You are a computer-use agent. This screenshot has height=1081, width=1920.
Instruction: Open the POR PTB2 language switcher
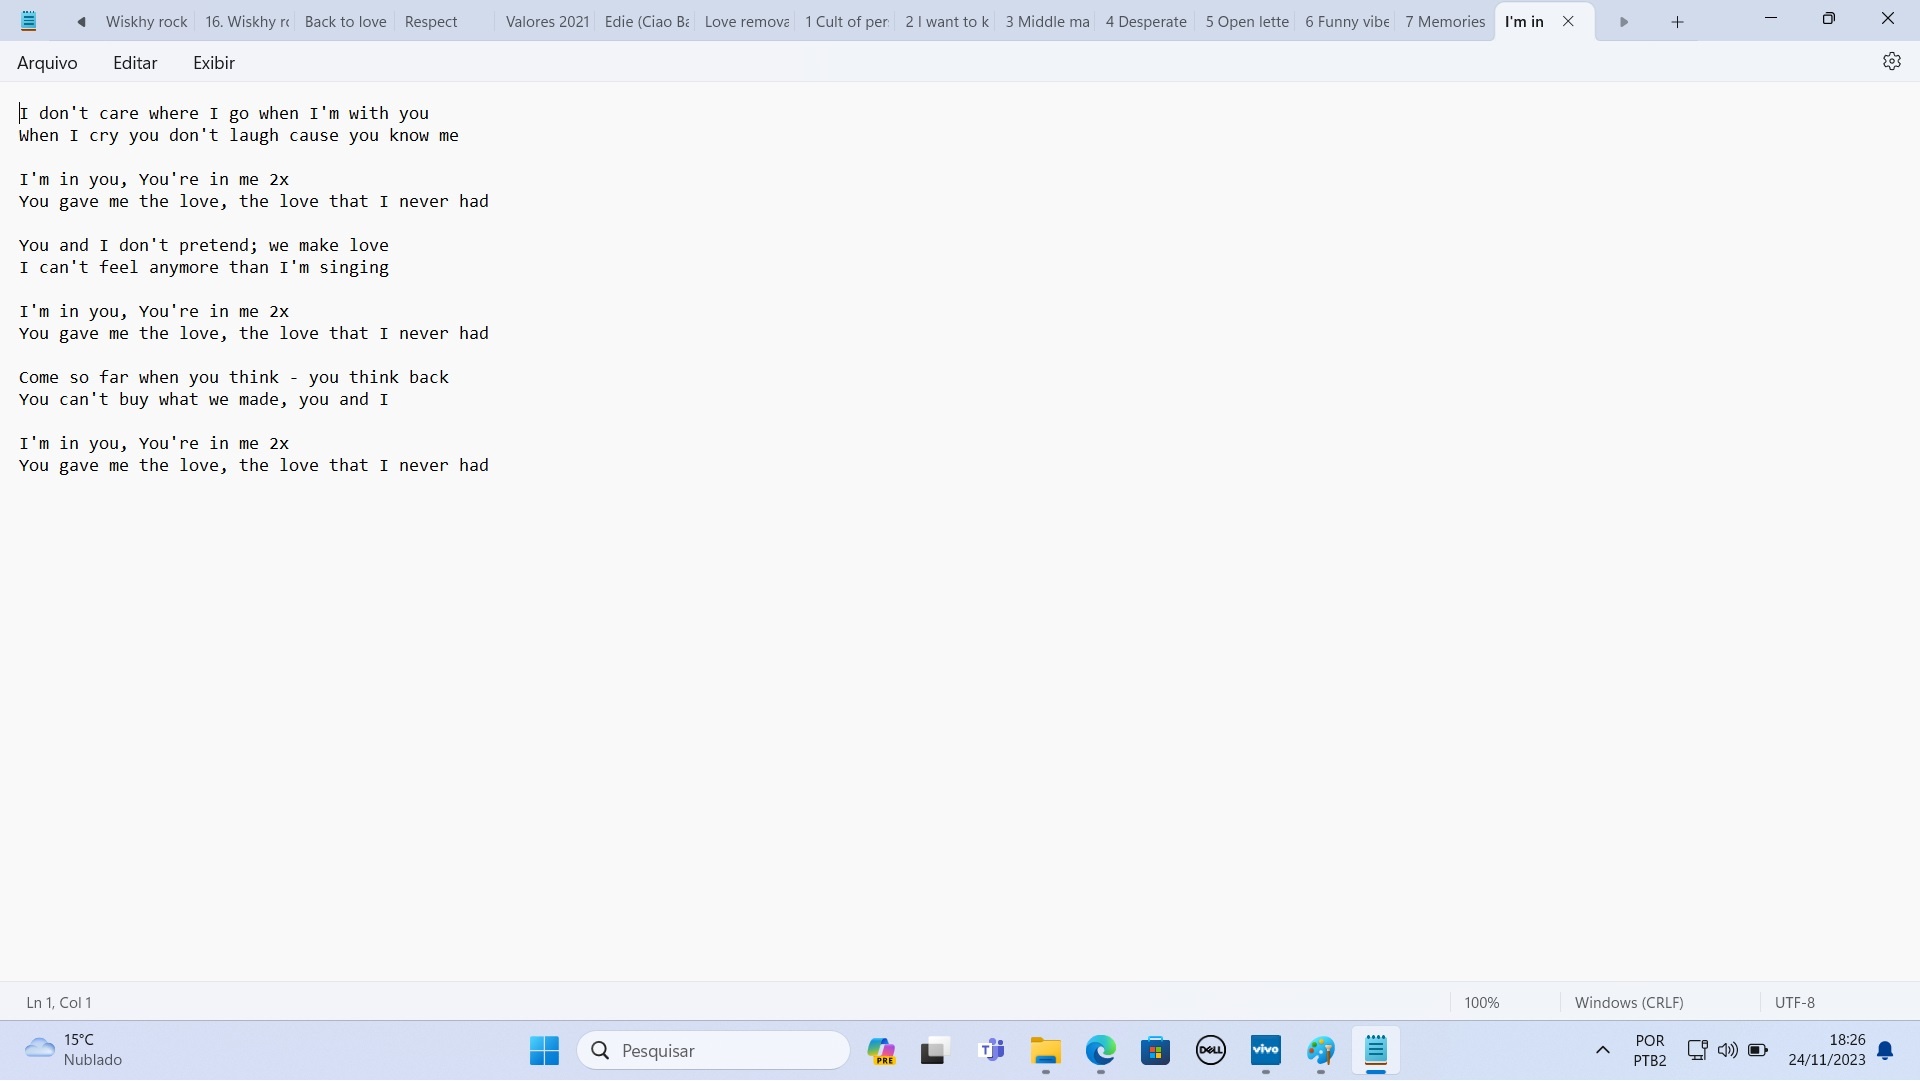[x=1650, y=1051]
